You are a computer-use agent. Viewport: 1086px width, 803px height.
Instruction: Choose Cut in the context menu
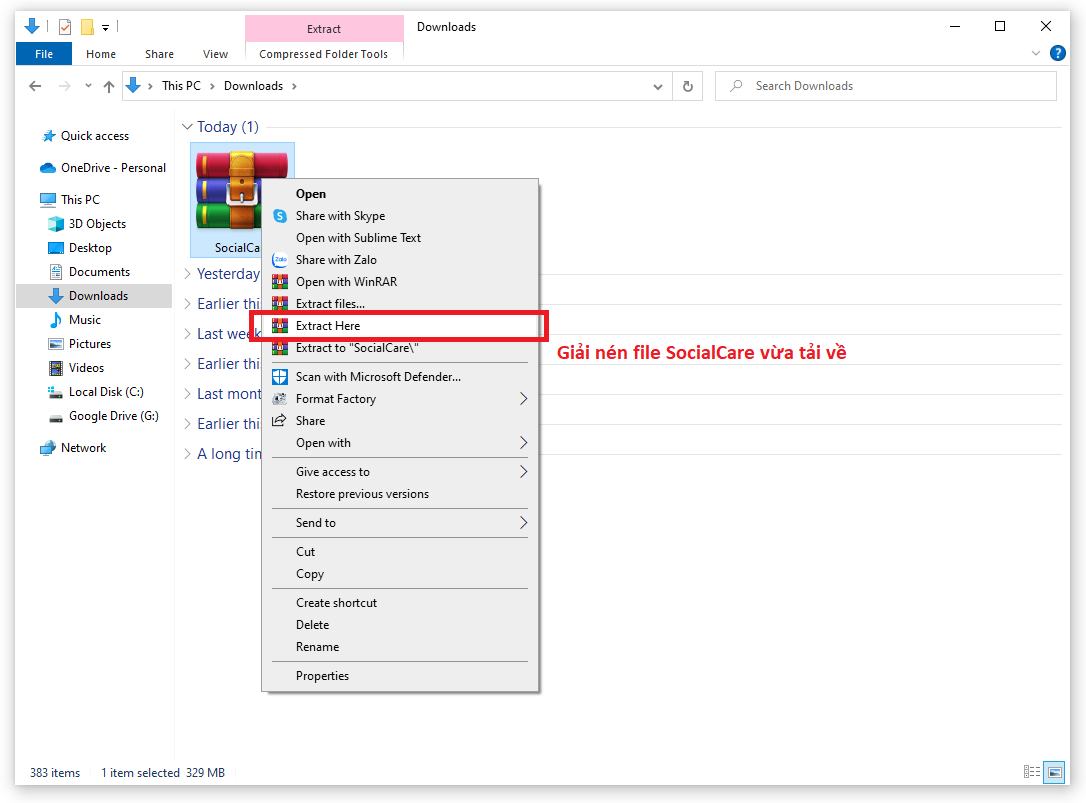(x=400, y=552)
